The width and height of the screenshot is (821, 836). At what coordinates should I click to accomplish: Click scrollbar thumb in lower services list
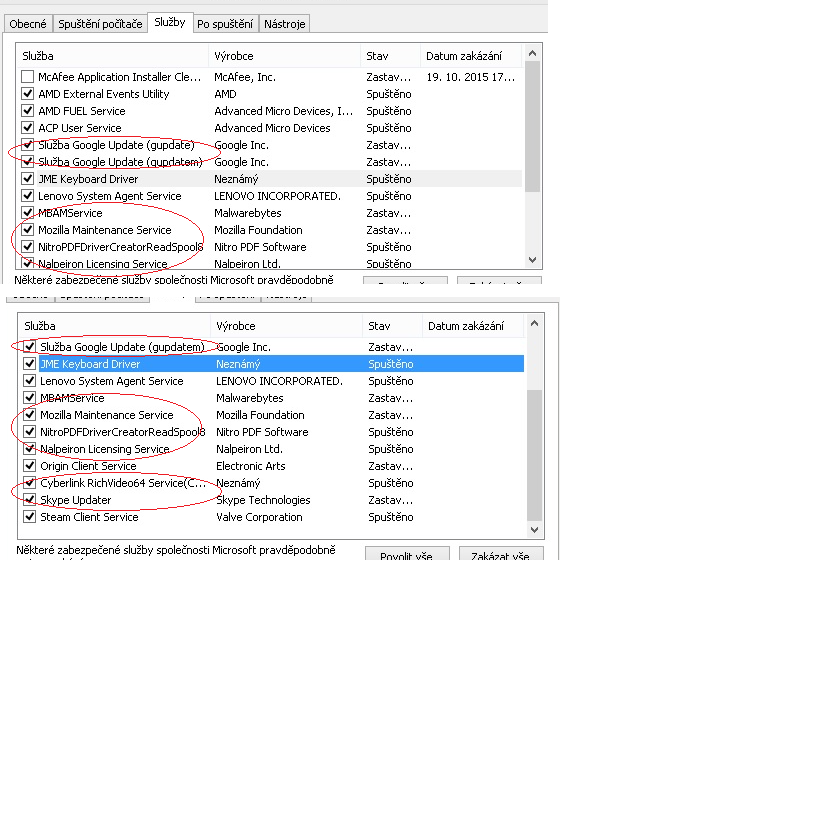click(534, 455)
